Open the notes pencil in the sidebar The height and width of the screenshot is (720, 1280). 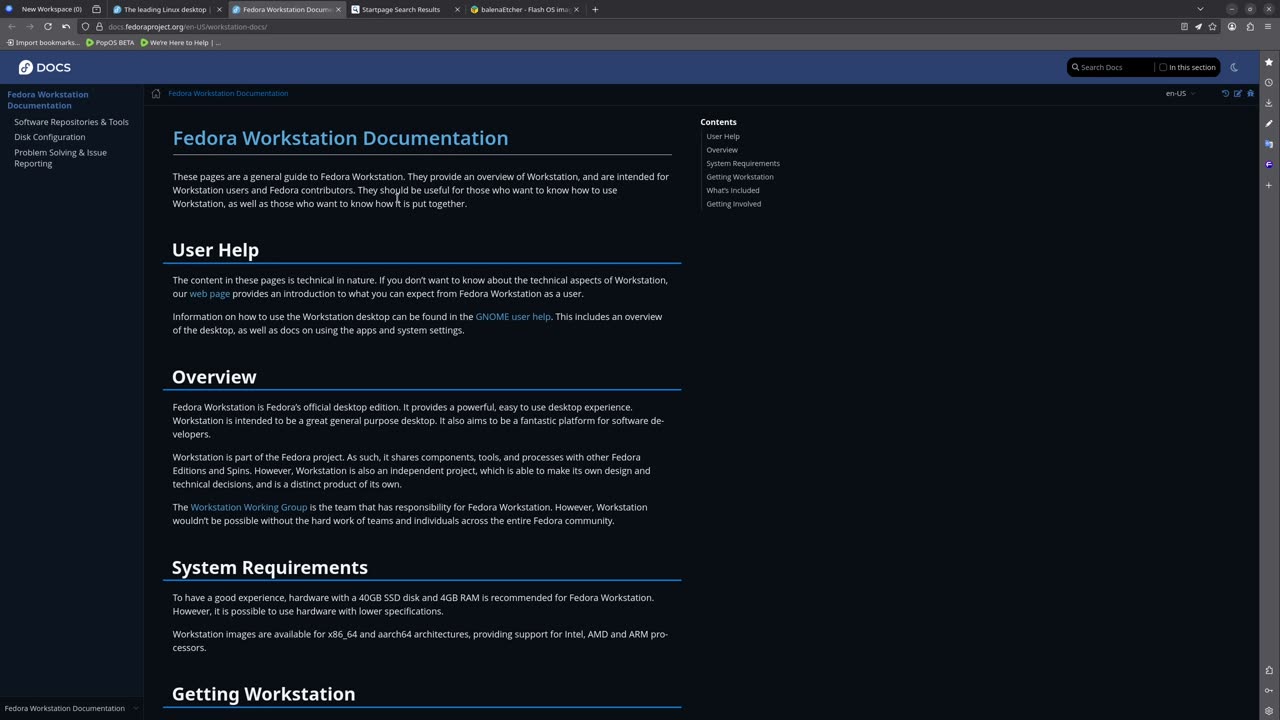tap(1269, 123)
